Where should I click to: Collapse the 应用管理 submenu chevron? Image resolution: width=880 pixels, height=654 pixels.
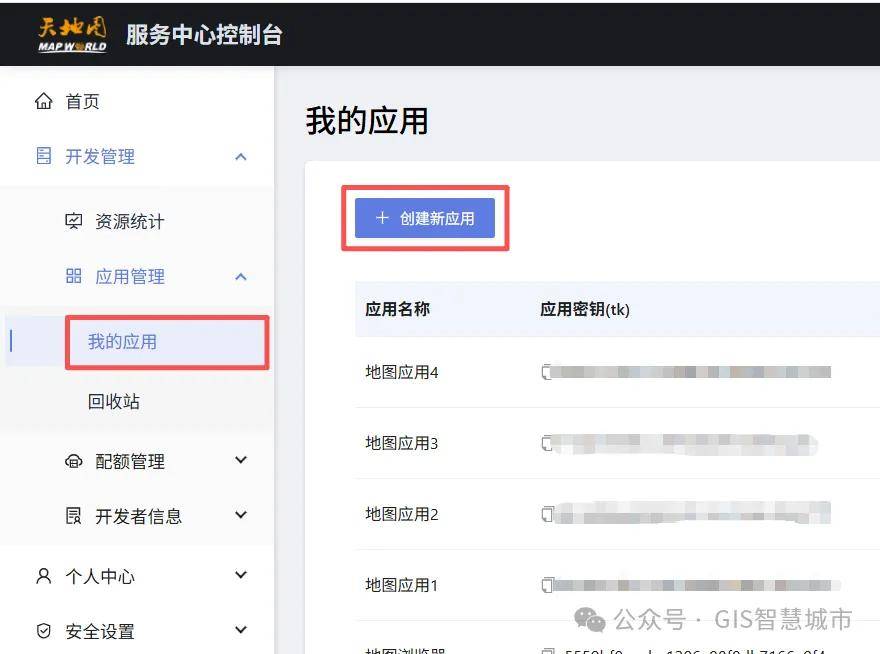click(240, 277)
